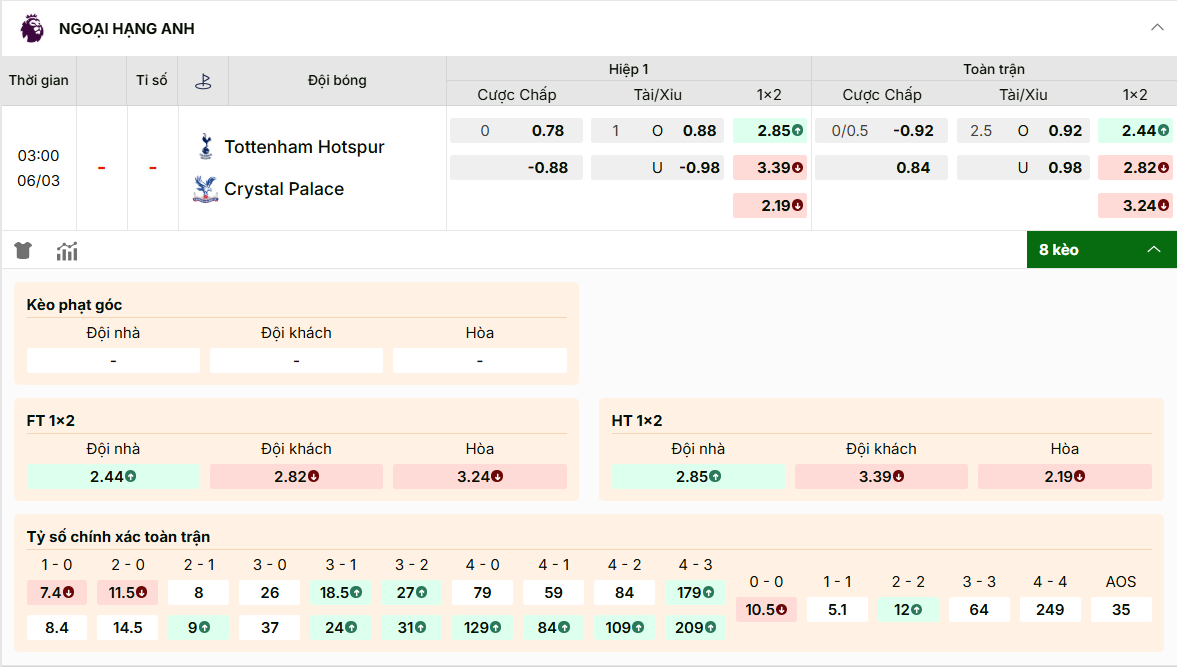
Task: Click the Premier League logo
Action: (30, 28)
